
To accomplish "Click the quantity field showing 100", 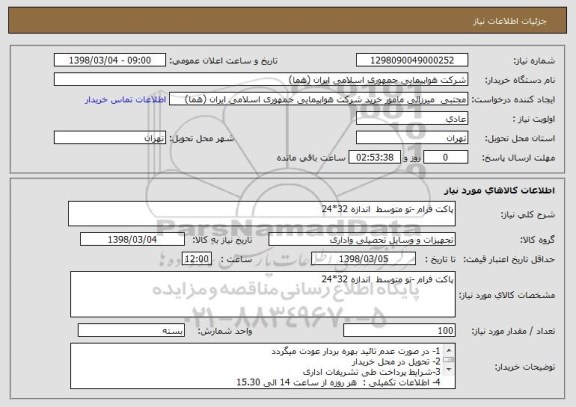I will click(x=399, y=330).
